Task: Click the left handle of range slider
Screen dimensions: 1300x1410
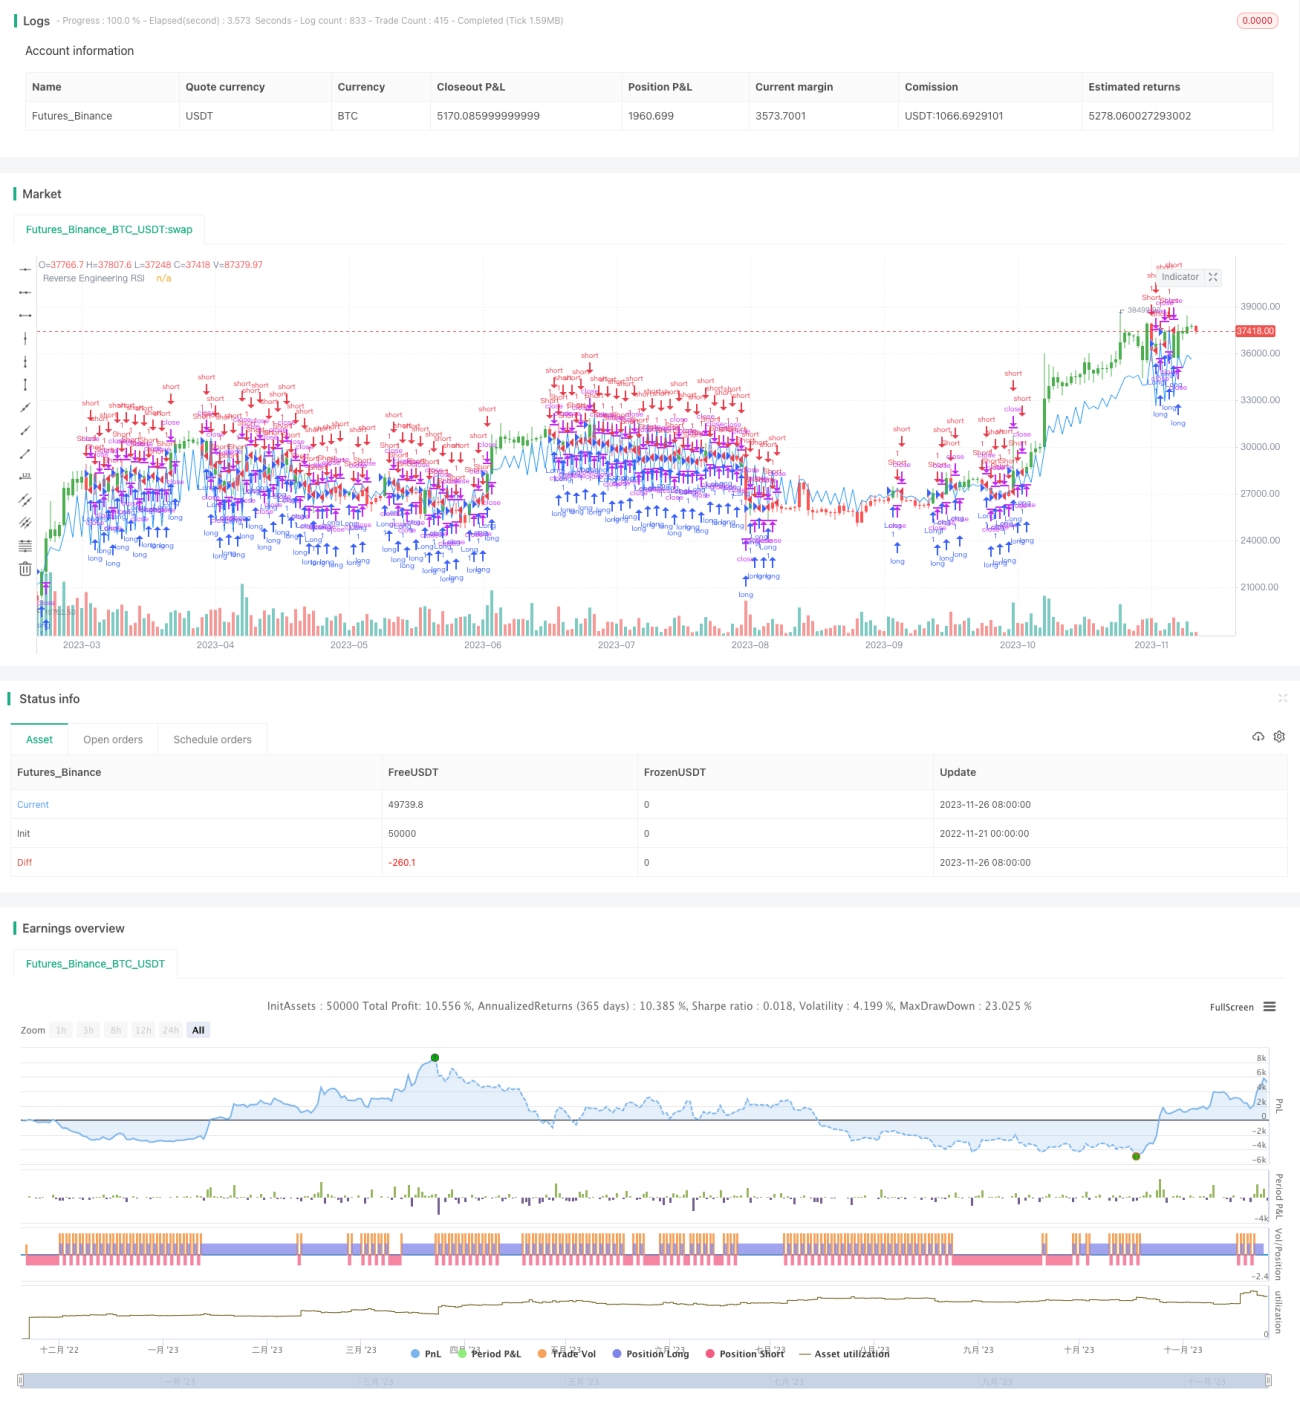Action: pyautogui.click(x=22, y=1381)
